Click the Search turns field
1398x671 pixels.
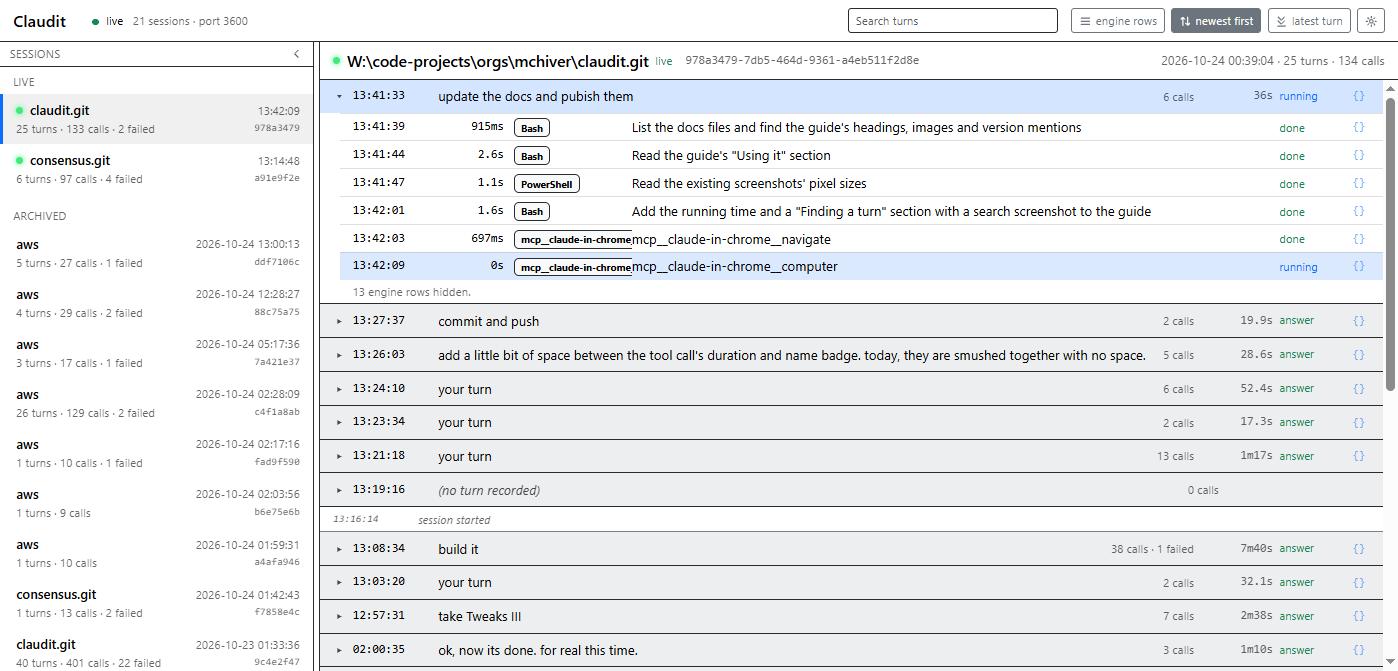pyautogui.click(x=952, y=21)
